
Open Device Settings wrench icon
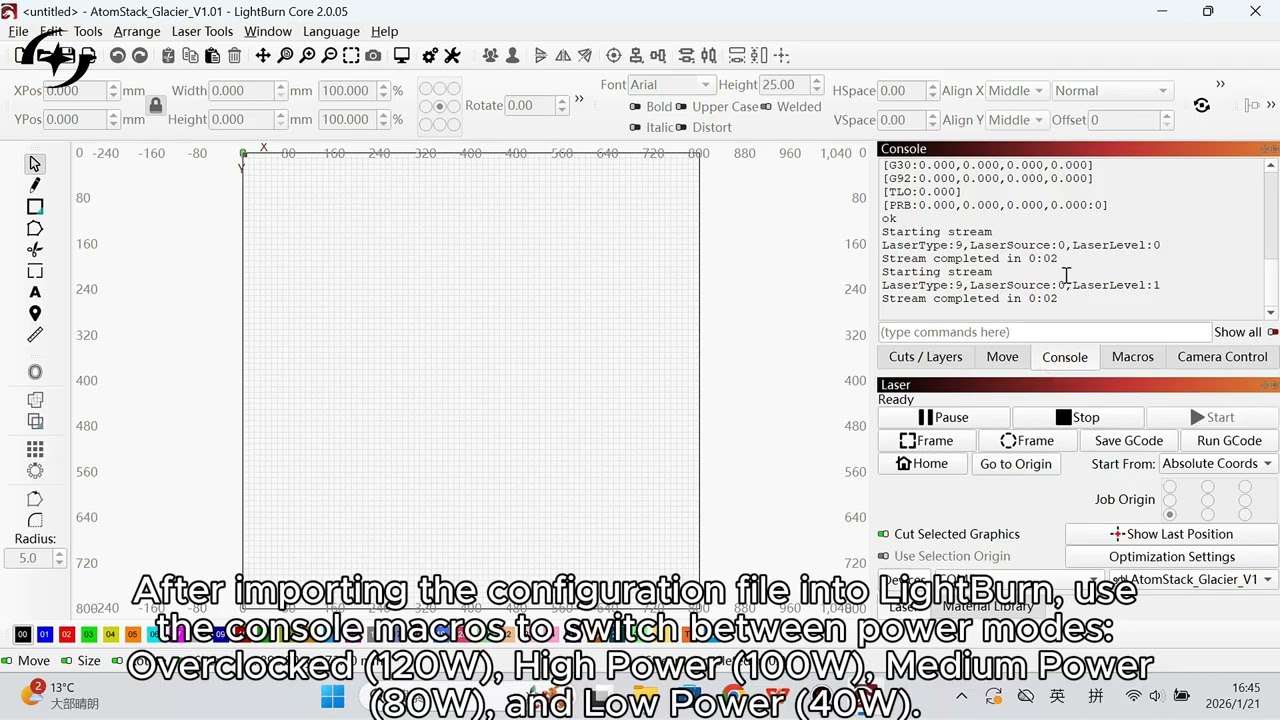[x=452, y=56]
